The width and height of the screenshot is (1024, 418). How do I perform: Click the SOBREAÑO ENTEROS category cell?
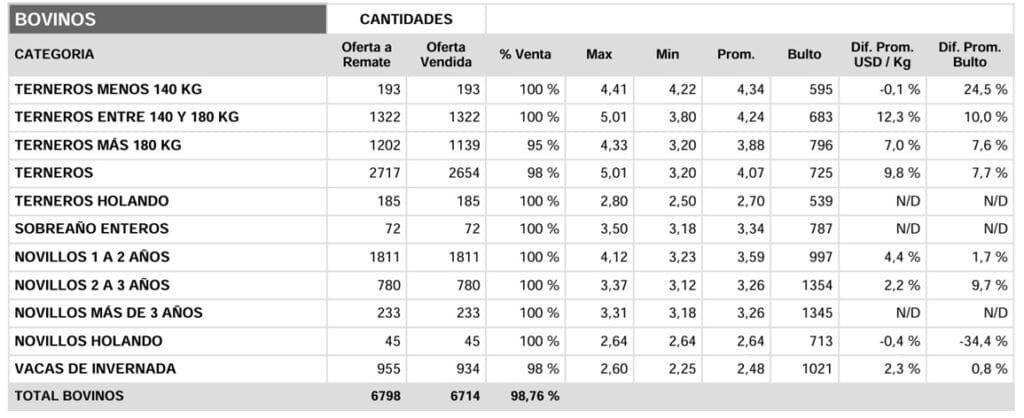pyautogui.click(x=92, y=229)
